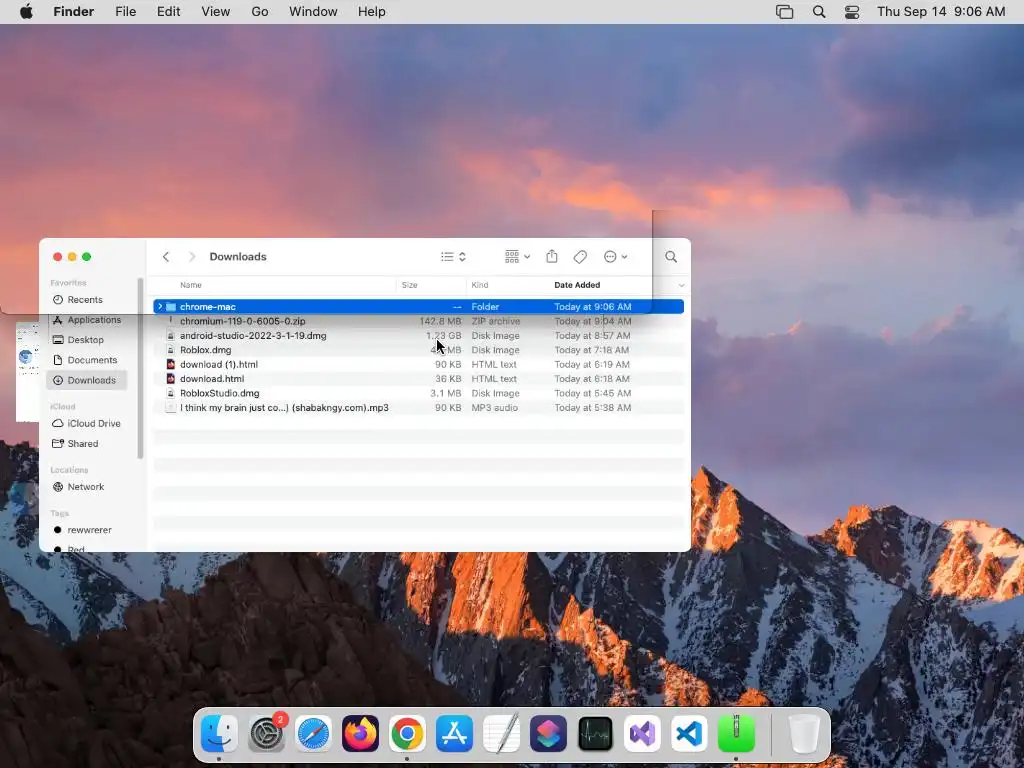Launch Firefox from the Dock
The image size is (1024, 768).
(x=360, y=733)
